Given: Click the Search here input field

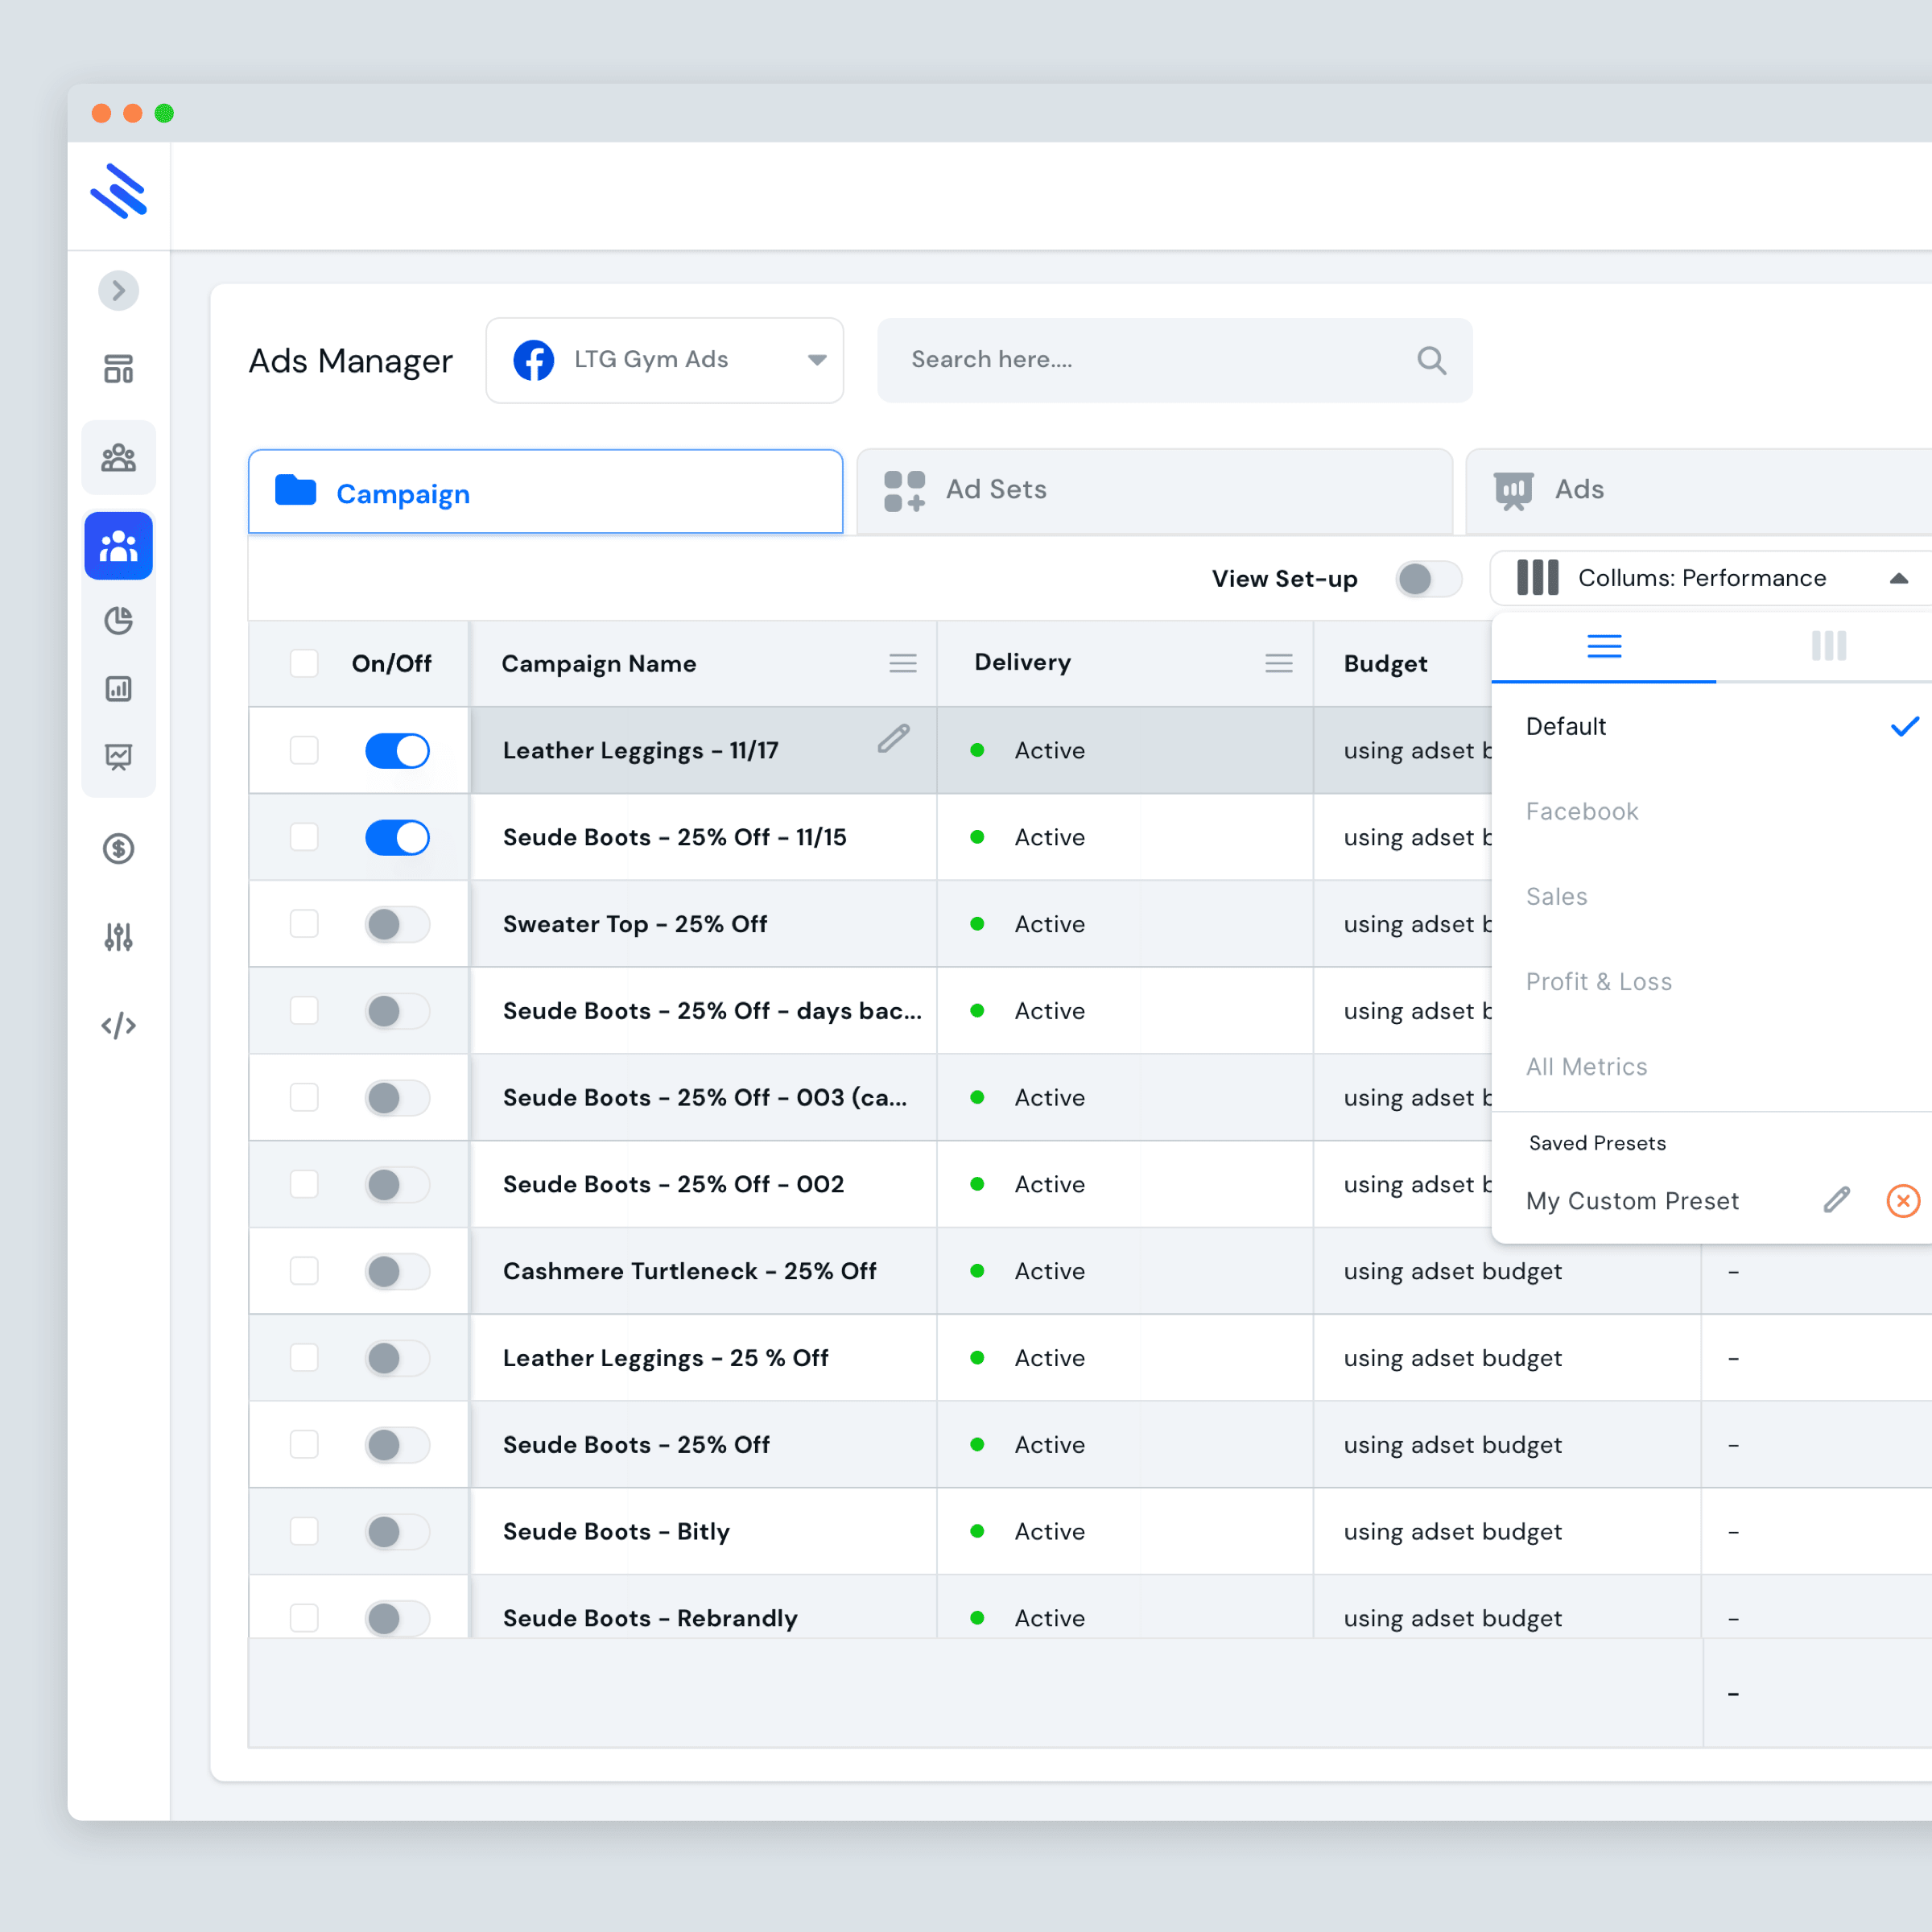Looking at the screenshot, I should click(1150, 360).
